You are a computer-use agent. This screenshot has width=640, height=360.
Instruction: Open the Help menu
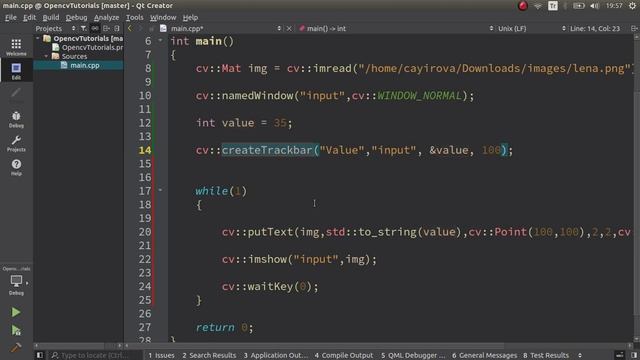(190, 18)
